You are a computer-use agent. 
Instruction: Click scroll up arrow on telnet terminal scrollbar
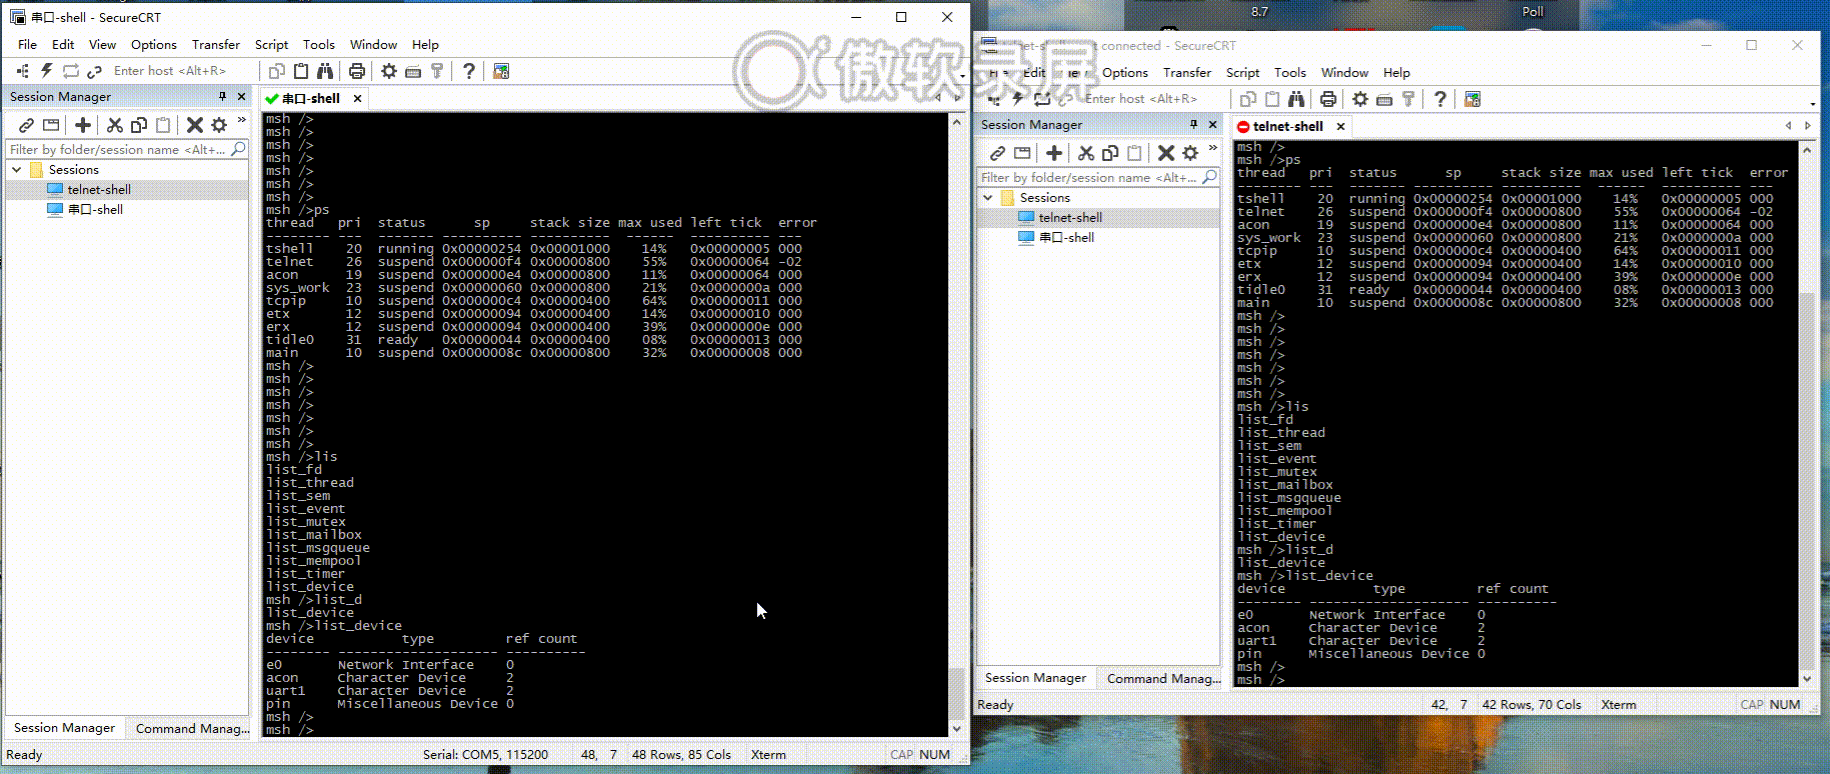(x=1806, y=149)
